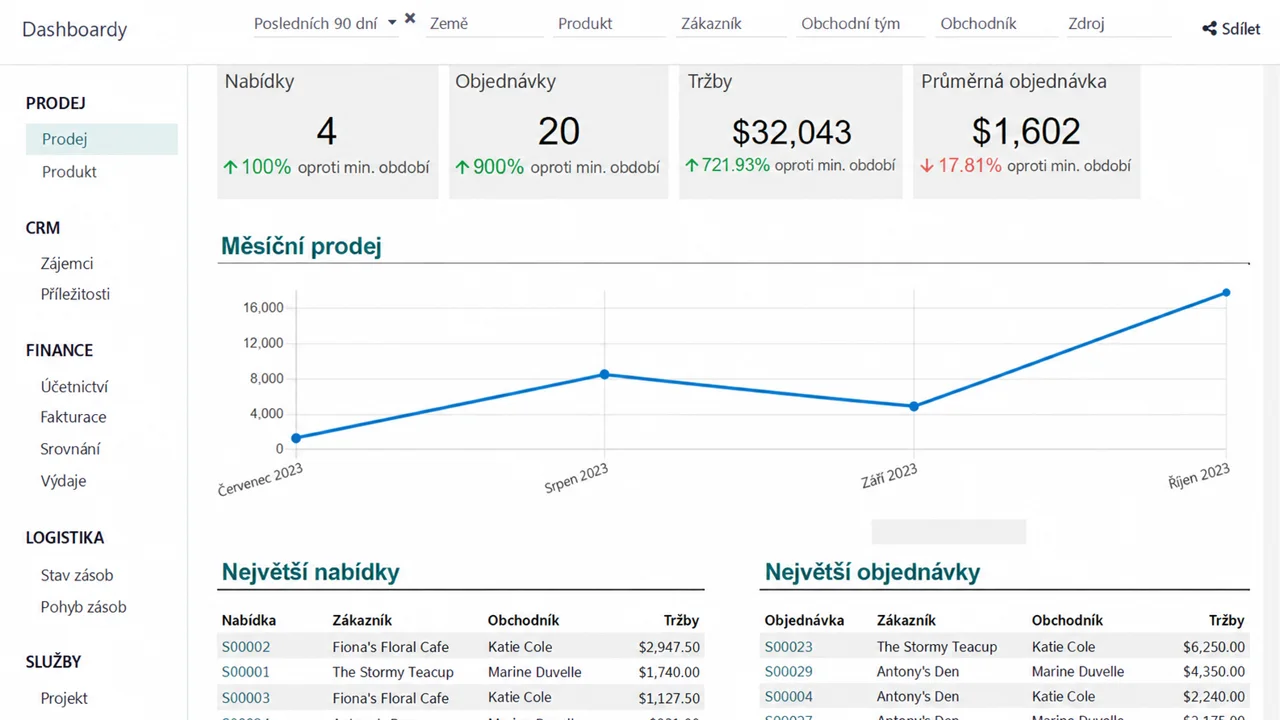Open the Země filter field
Viewport: 1280px width, 720px height.
point(484,23)
